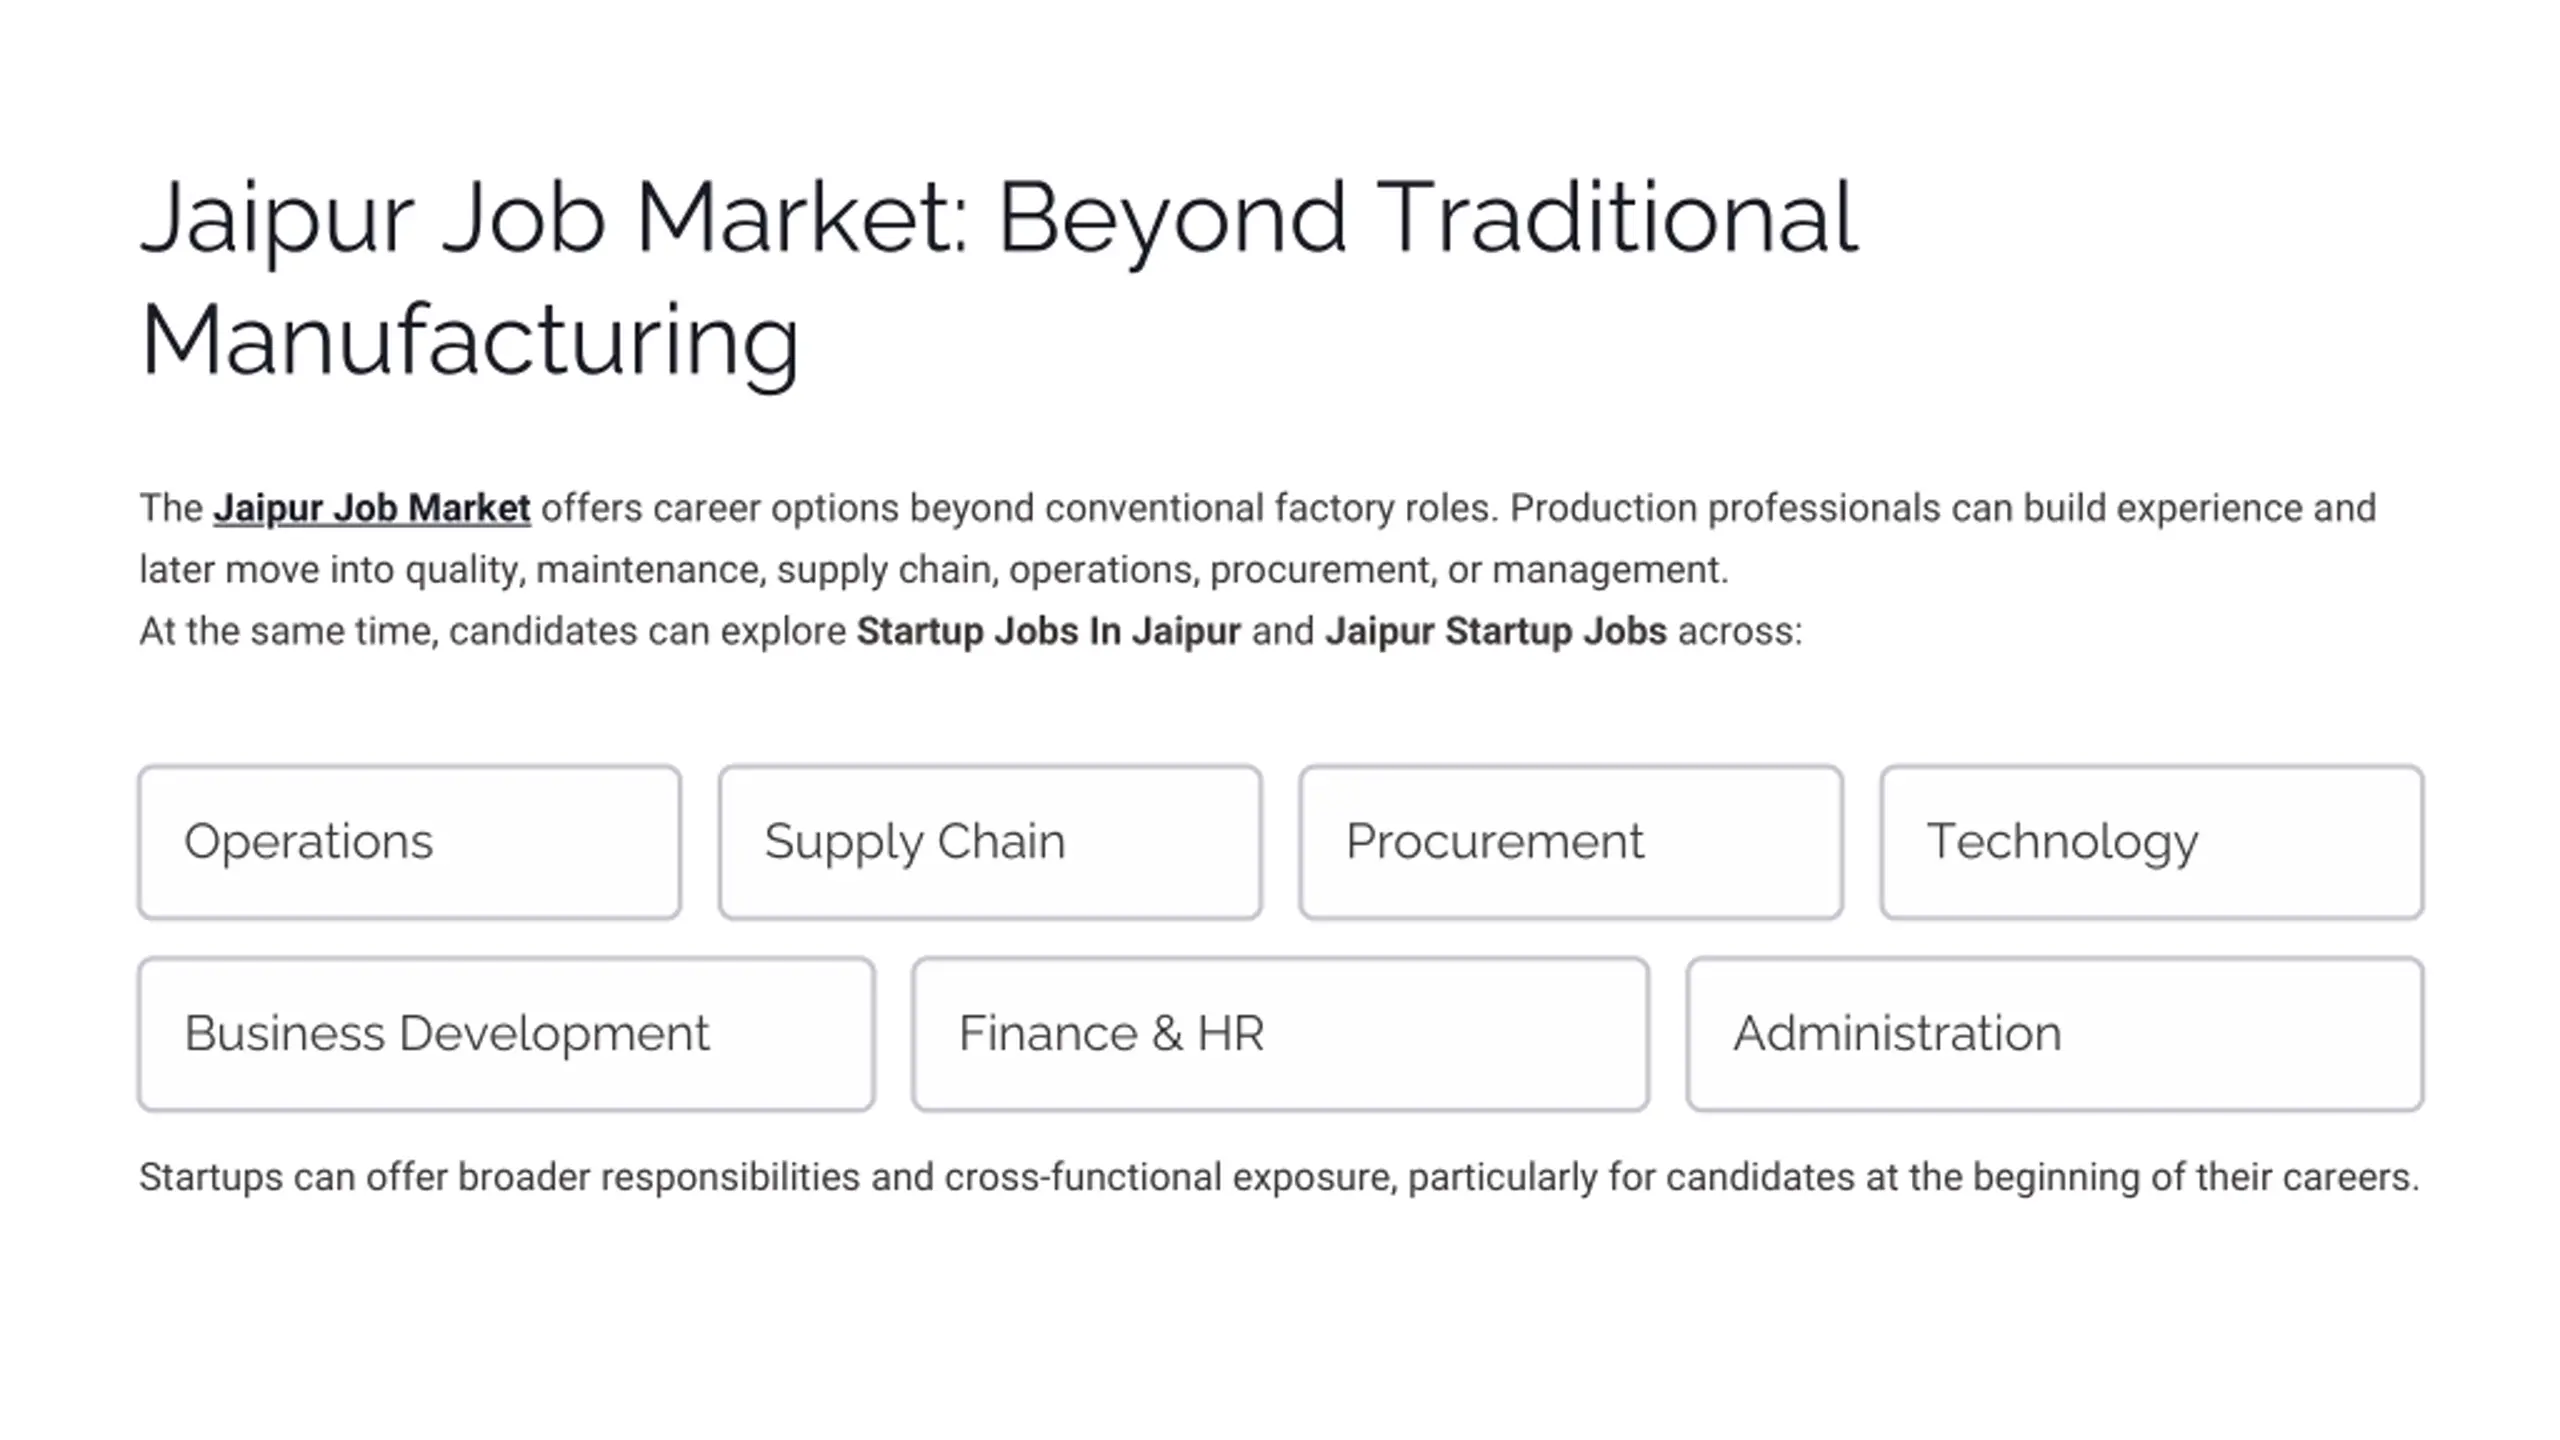Click the first title line ending in Traditional
2560x1440 pixels.
998,218
